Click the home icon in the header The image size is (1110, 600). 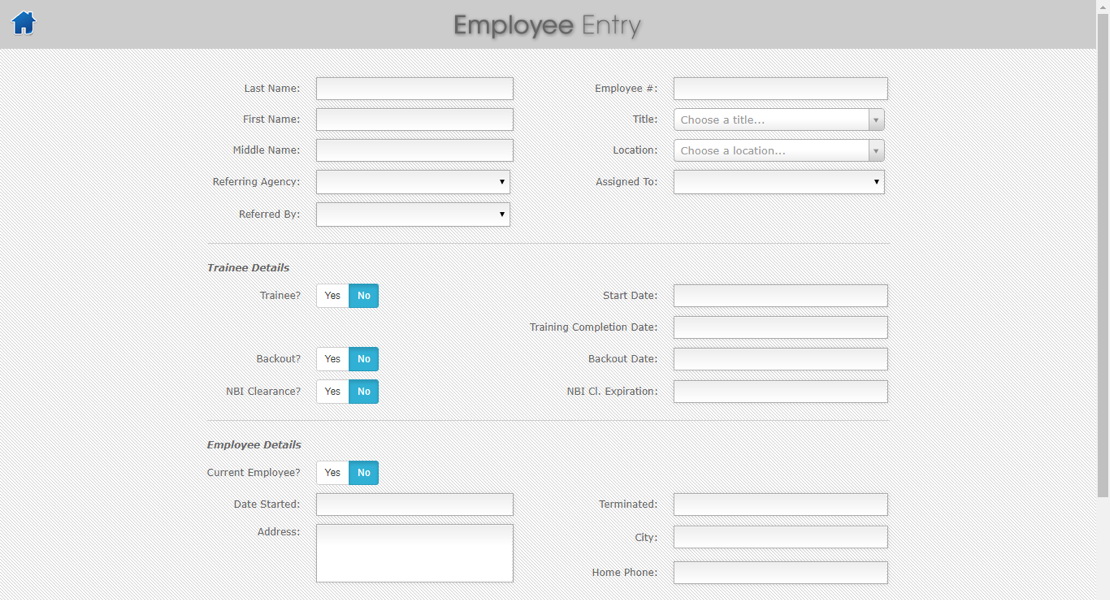(23, 23)
